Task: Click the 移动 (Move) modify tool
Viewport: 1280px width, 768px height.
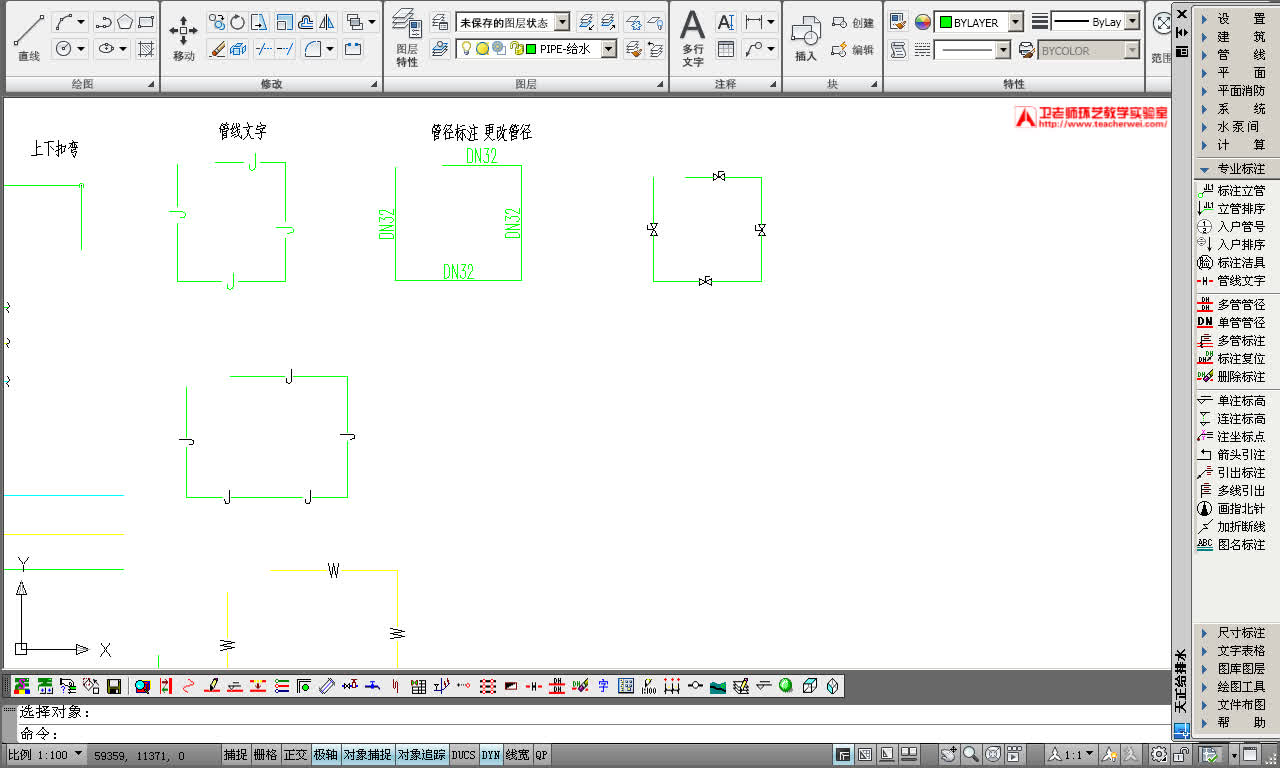Action: pyautogui.click(x=183, y=38)
